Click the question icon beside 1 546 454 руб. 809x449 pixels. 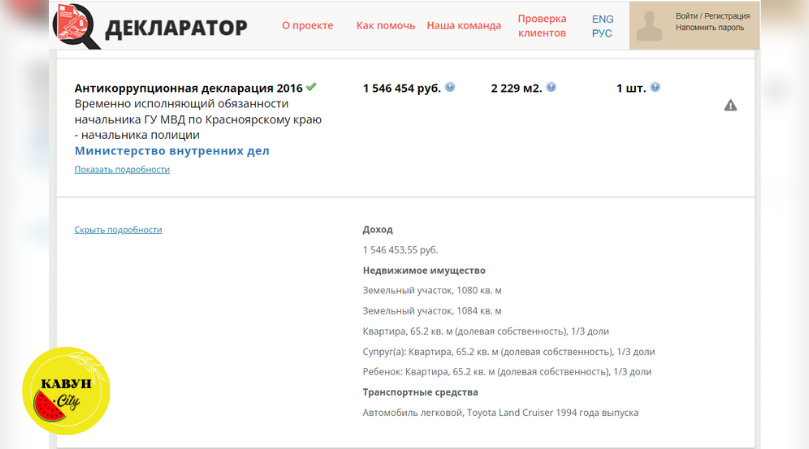pos(450,87)
